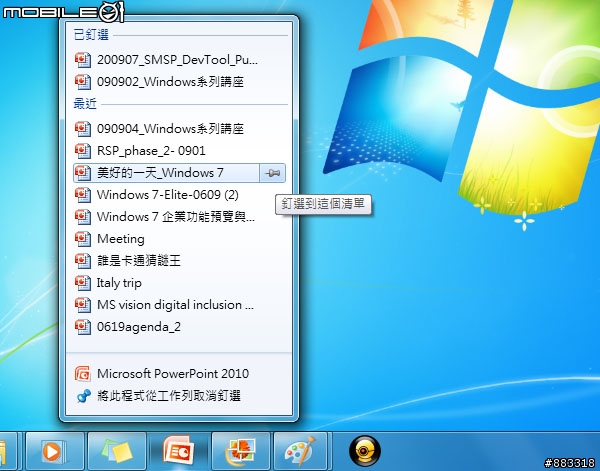The height and width of the screenshot is (471, 600).
Task: Open pinned file 090902_Windows系列講座
Action: (179, 81)
